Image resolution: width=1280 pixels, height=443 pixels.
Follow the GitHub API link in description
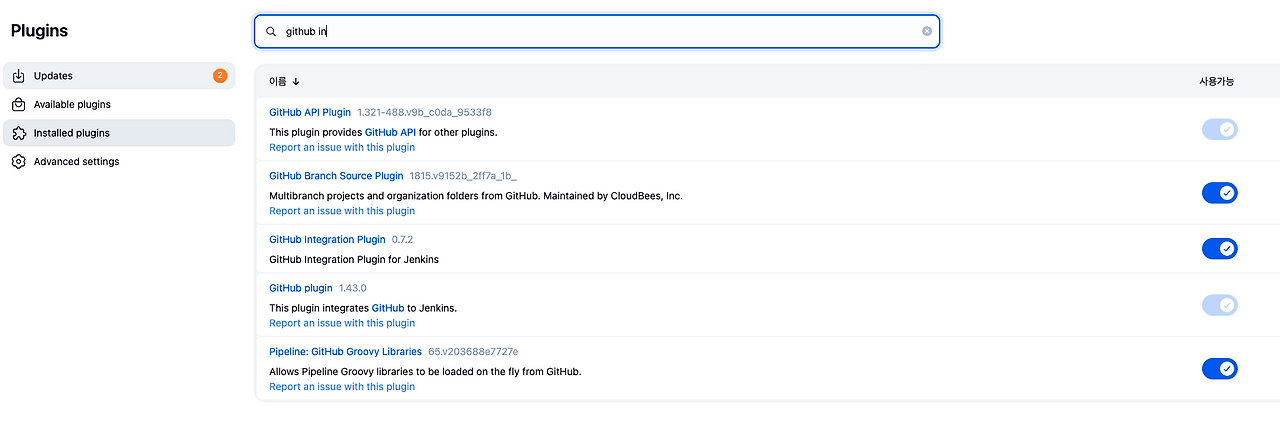pyautogui.click(x=390, y=132)
